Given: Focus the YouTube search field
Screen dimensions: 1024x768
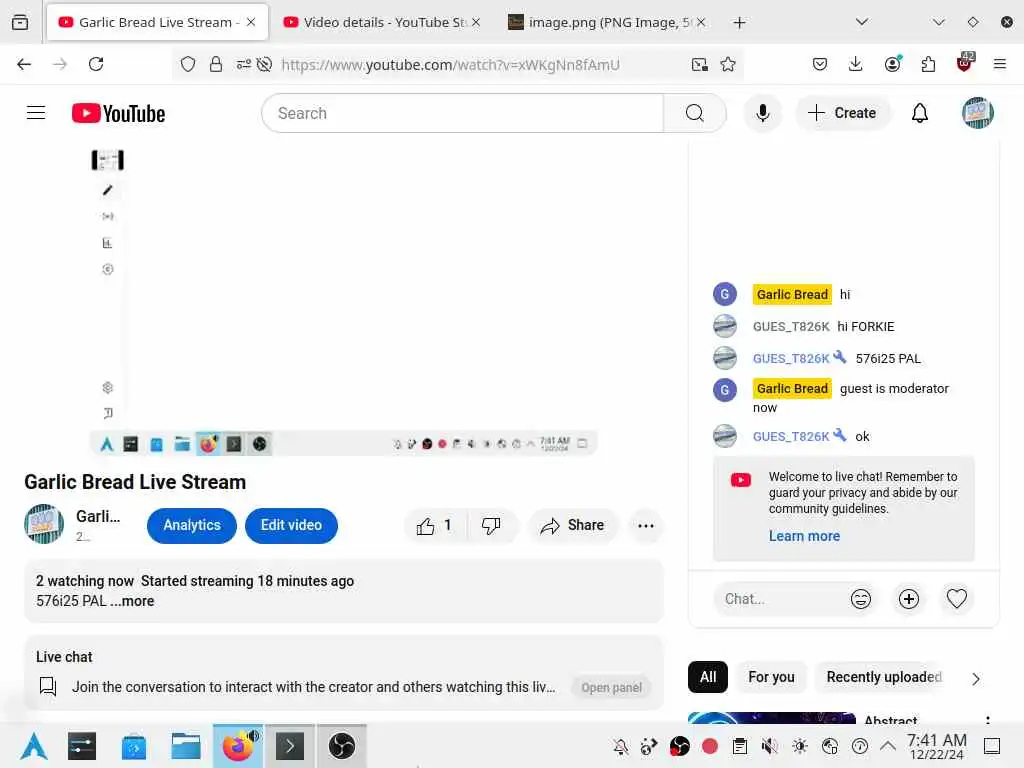Looking at the screenshot, I should point(462,113).
